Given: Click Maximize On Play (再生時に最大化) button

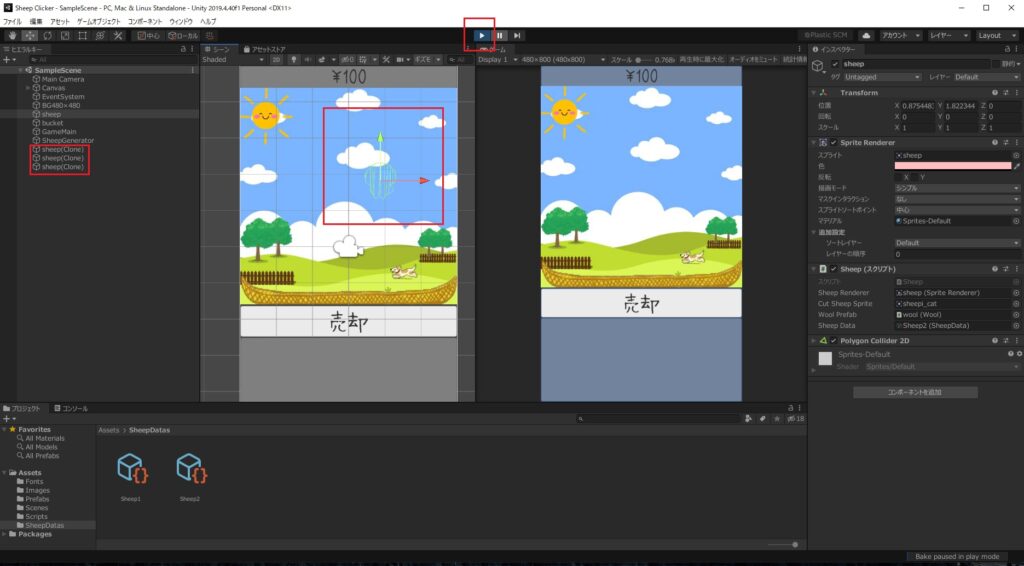Looking at the screenshot, I should coord(701,59).
